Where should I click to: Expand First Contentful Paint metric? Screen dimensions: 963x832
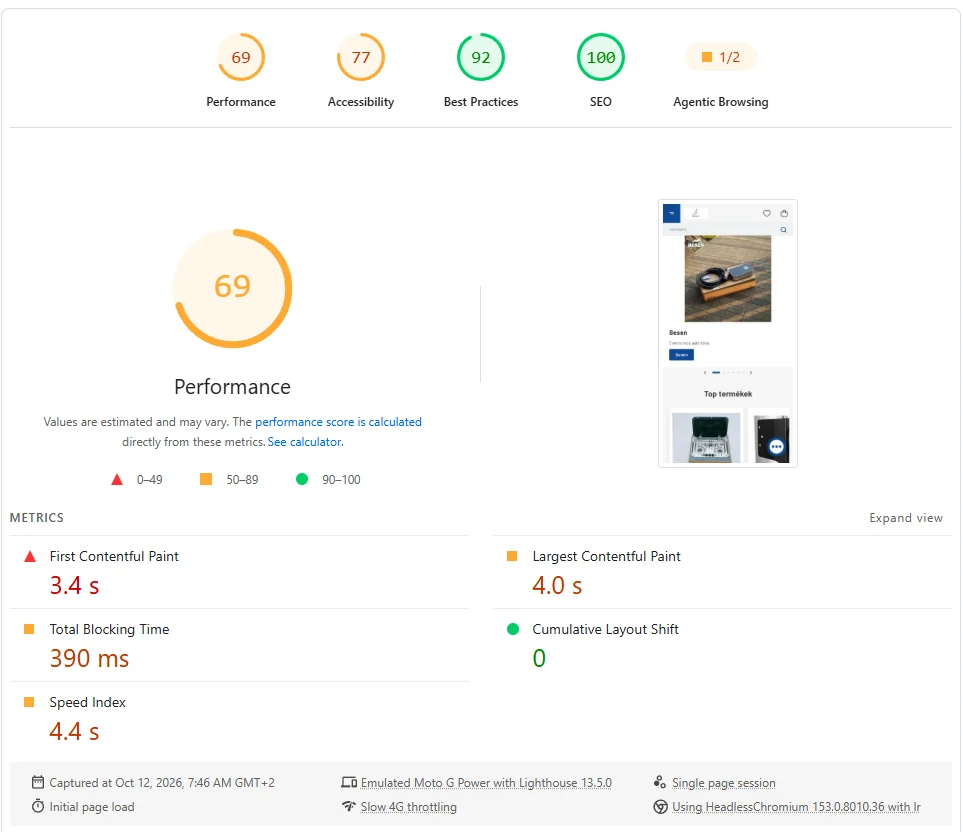click(240, 572)
